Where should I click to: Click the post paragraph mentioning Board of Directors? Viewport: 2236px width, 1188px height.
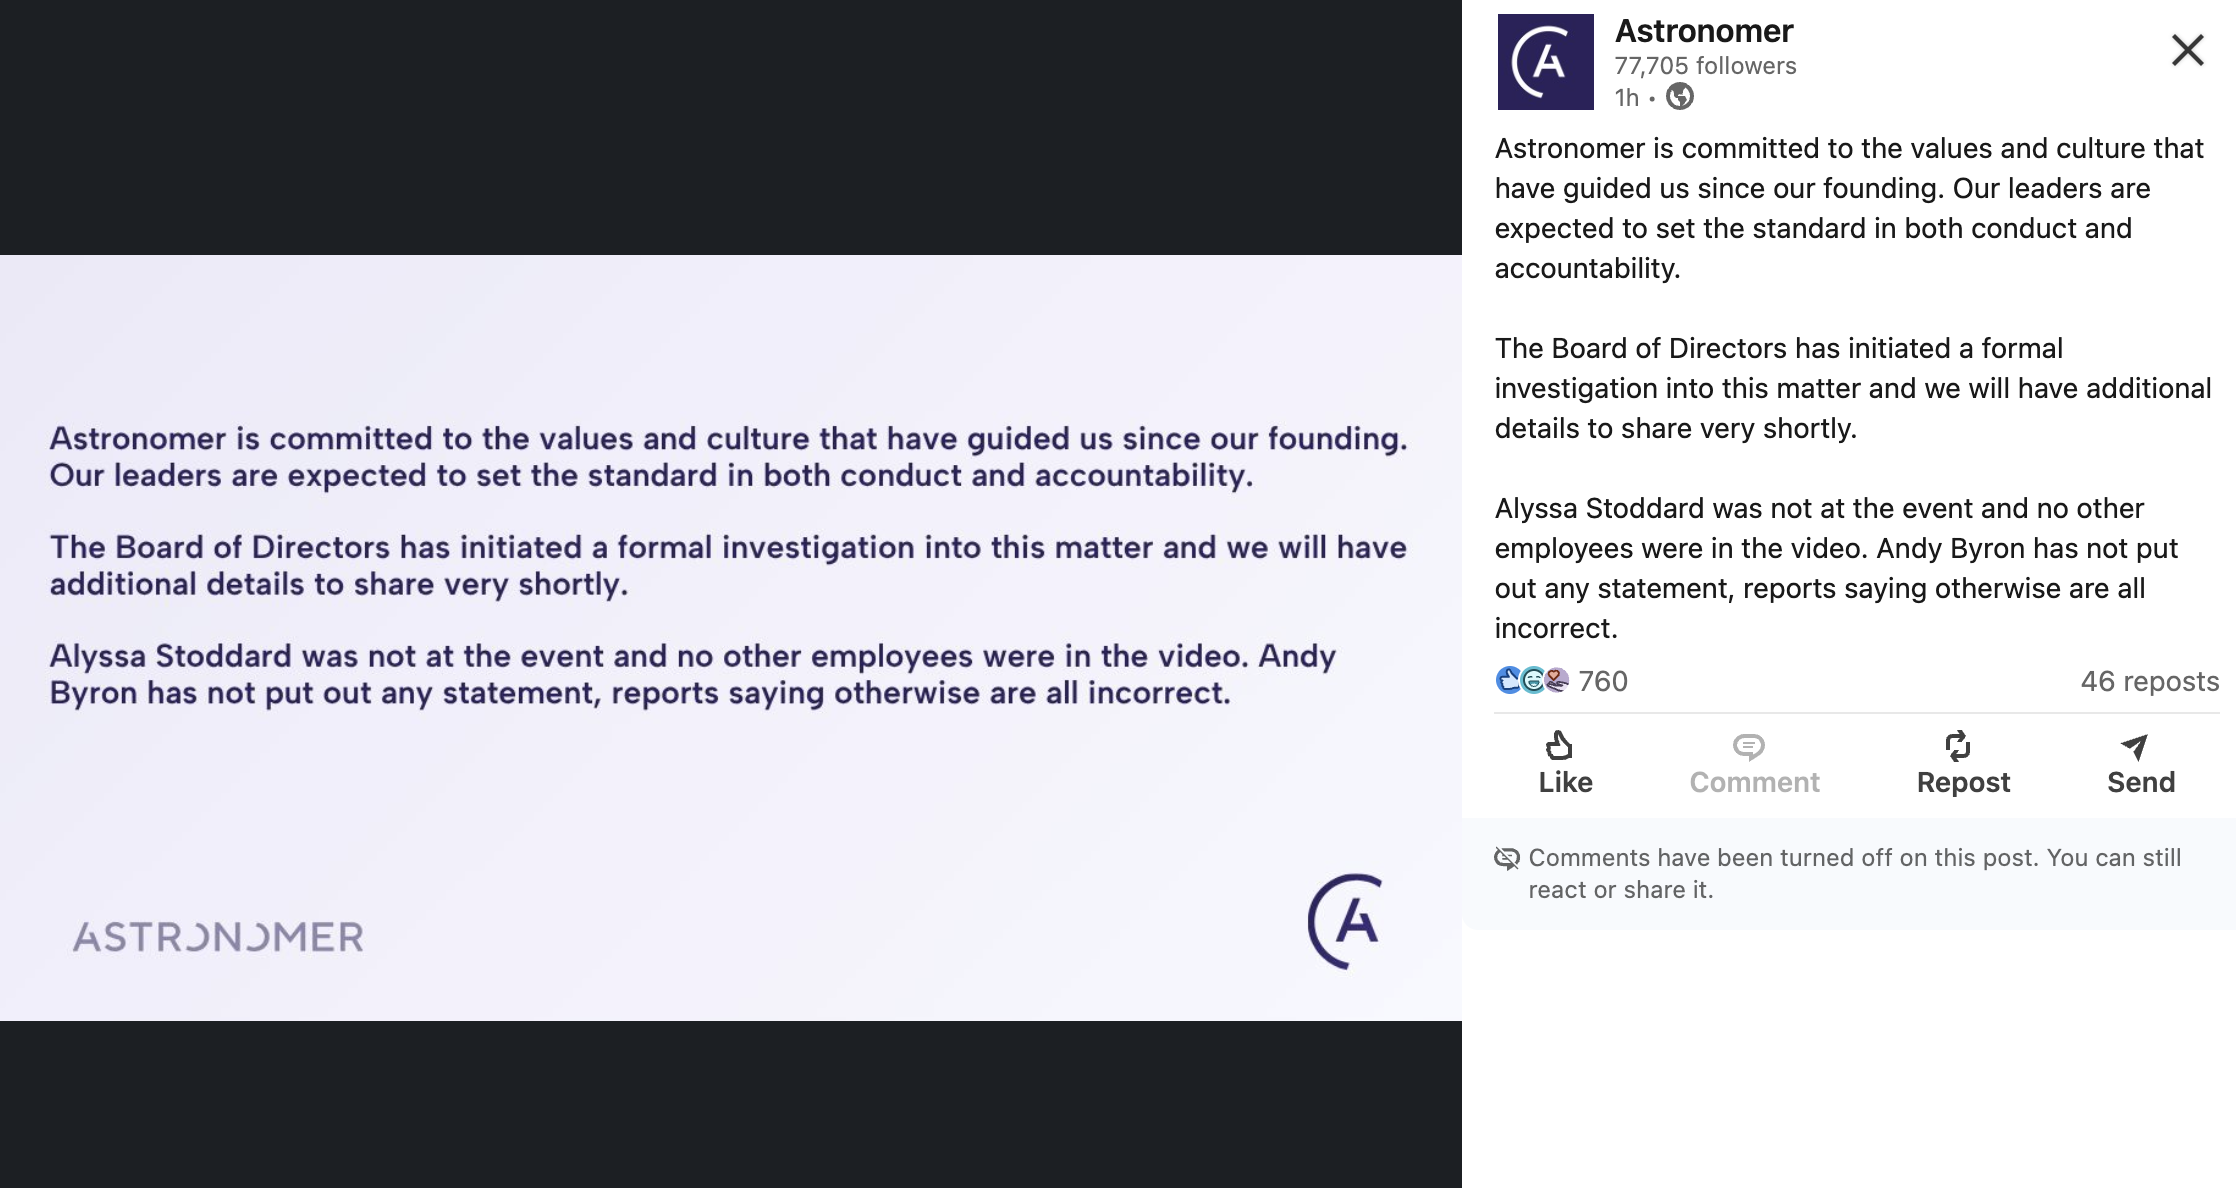1852,388
